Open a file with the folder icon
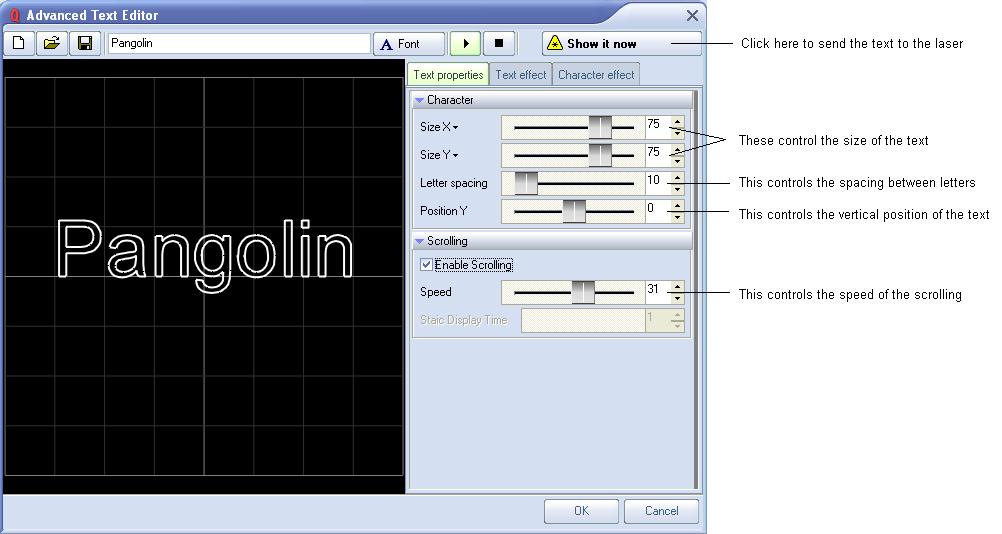Image resolution: width=1002 pixels, height=534 pixels. click(x=52, y=44)
